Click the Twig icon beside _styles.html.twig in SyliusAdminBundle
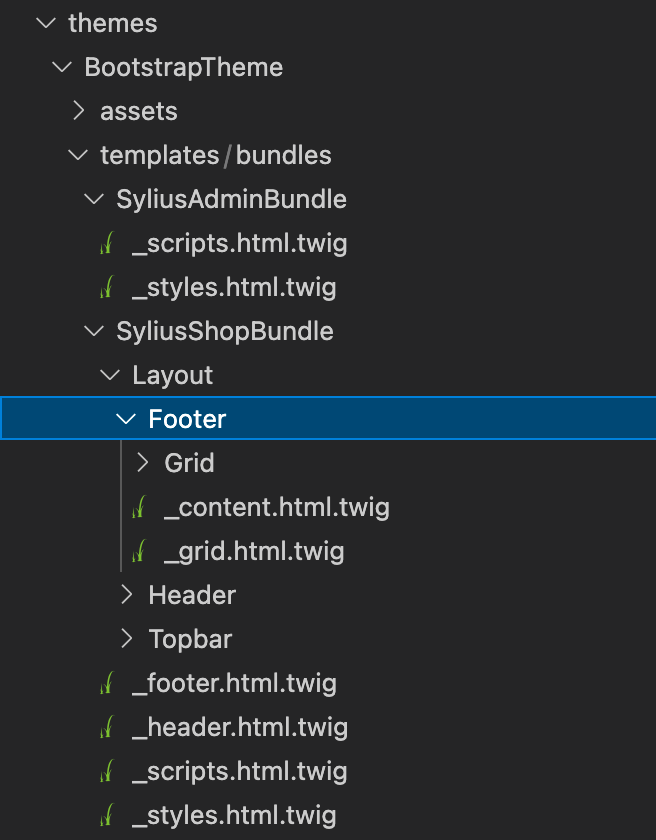Screen dimensions: 656x840 107,286
